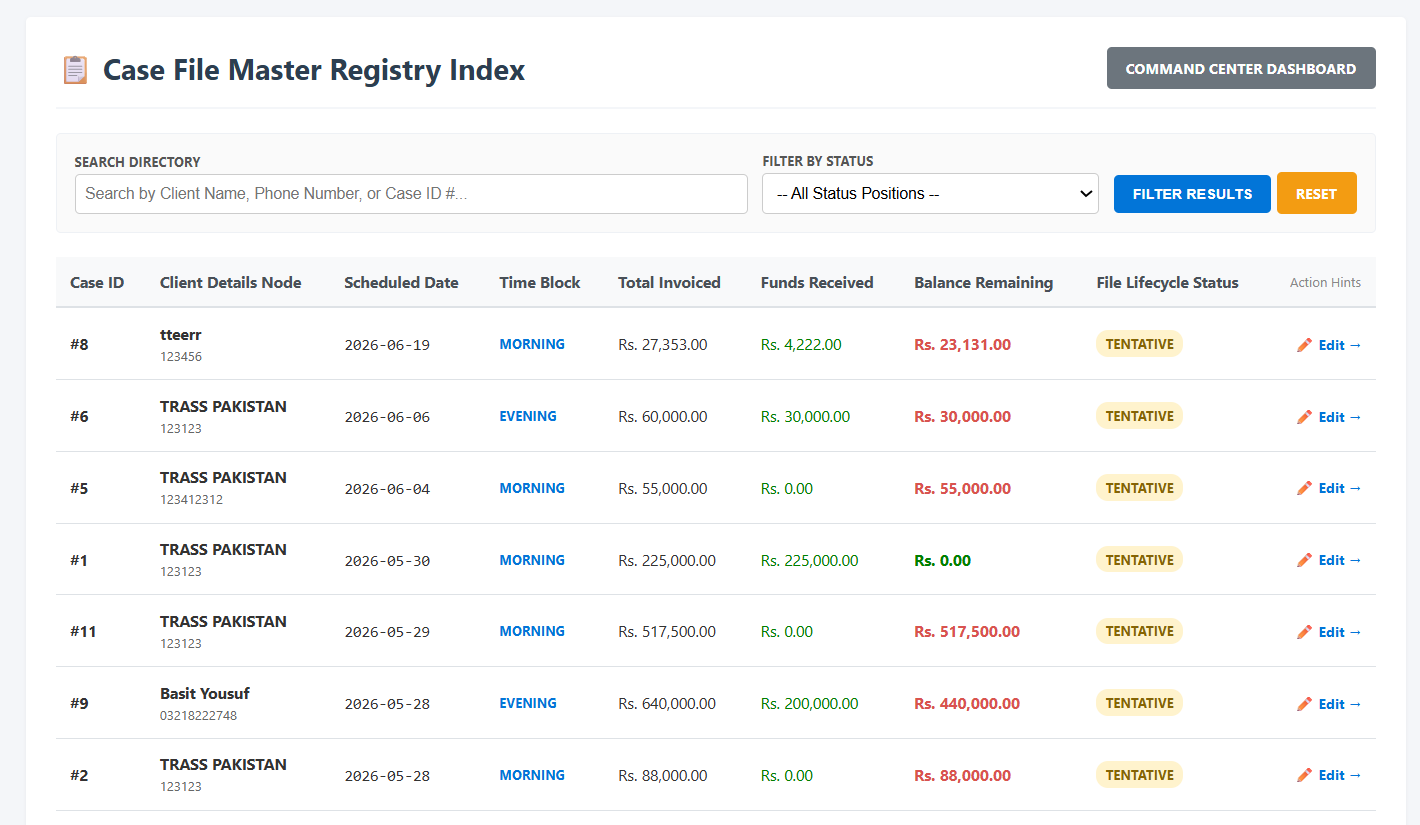Click balance remaining Rs. 55,000.00
Viewport: 1420px width, 825px height.
point(962,489)
